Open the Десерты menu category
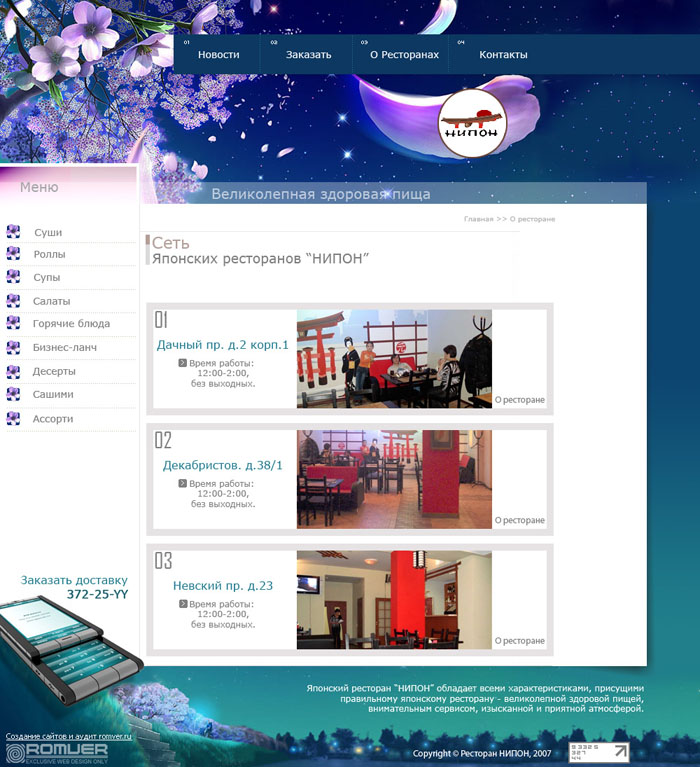The image size is (700, 767). (54, 371)
